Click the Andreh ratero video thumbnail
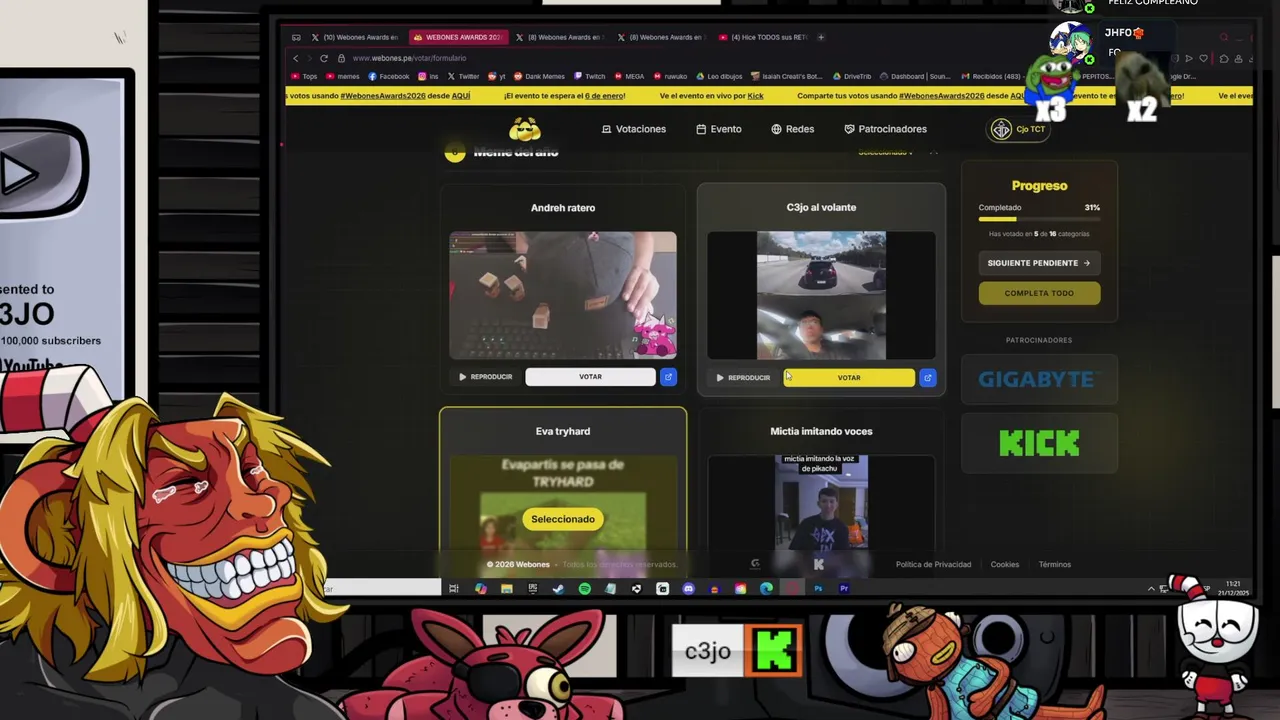Screen dimensions: 1280x720 (x=563, y=295)
